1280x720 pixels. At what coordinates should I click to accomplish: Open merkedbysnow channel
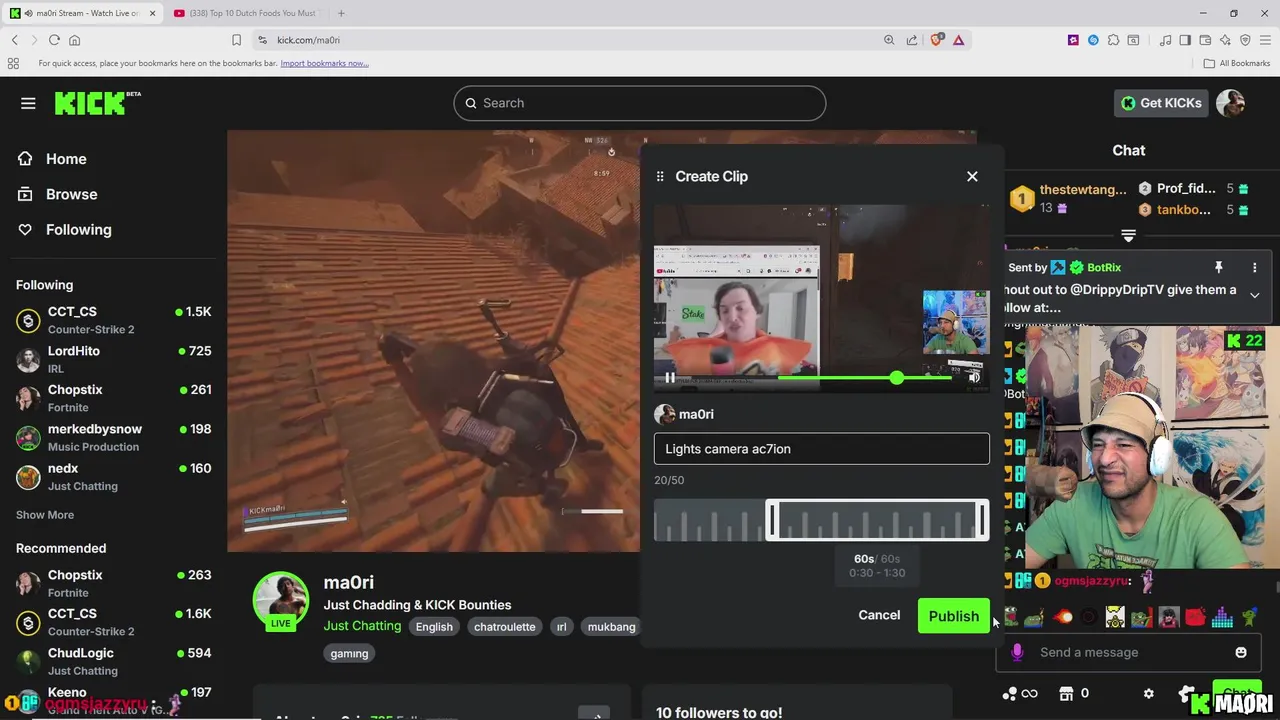point(114,437)
